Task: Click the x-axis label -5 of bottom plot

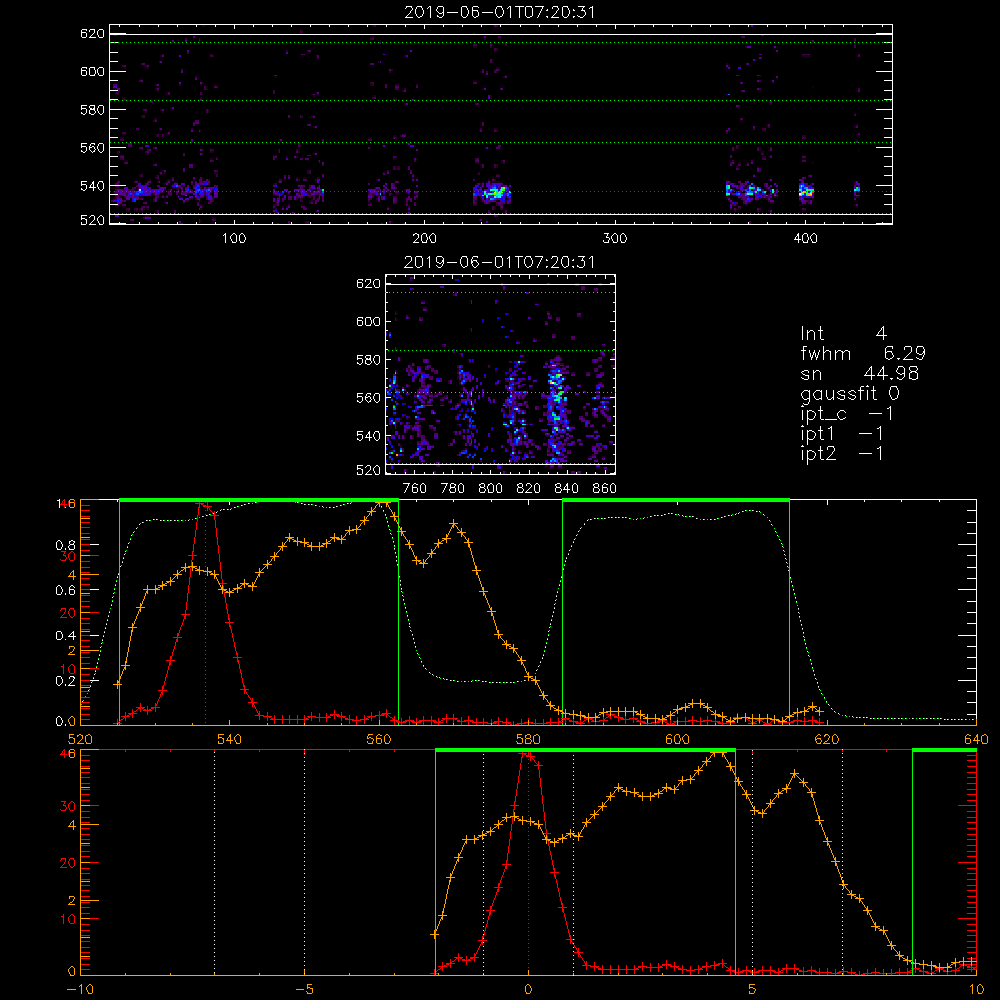Action: (304, 990)
